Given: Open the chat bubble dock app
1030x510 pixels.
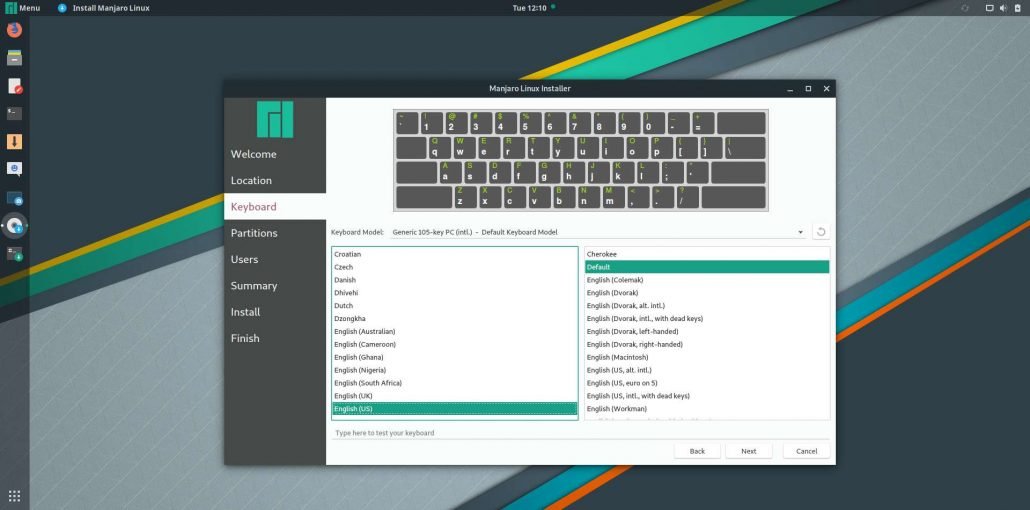Looking at the screenshot, I should (x=14, y=169).
